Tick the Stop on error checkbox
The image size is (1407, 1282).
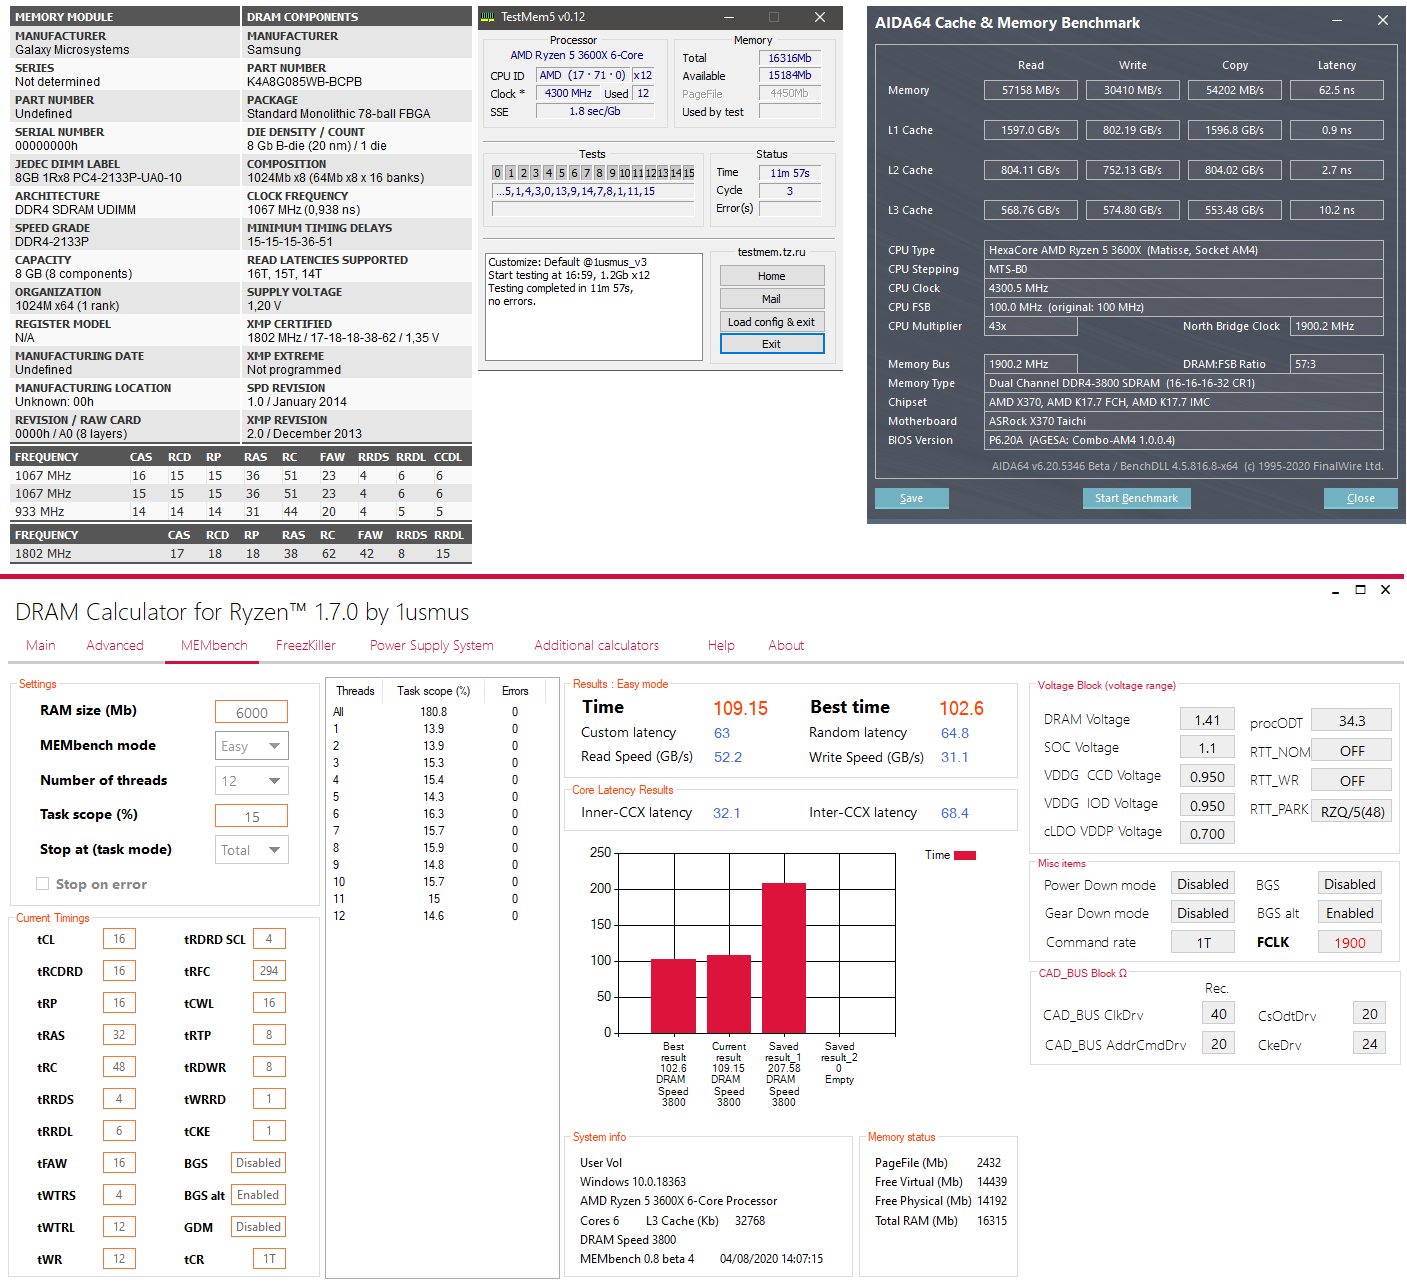pyautogui.click(x=42, y=884)
